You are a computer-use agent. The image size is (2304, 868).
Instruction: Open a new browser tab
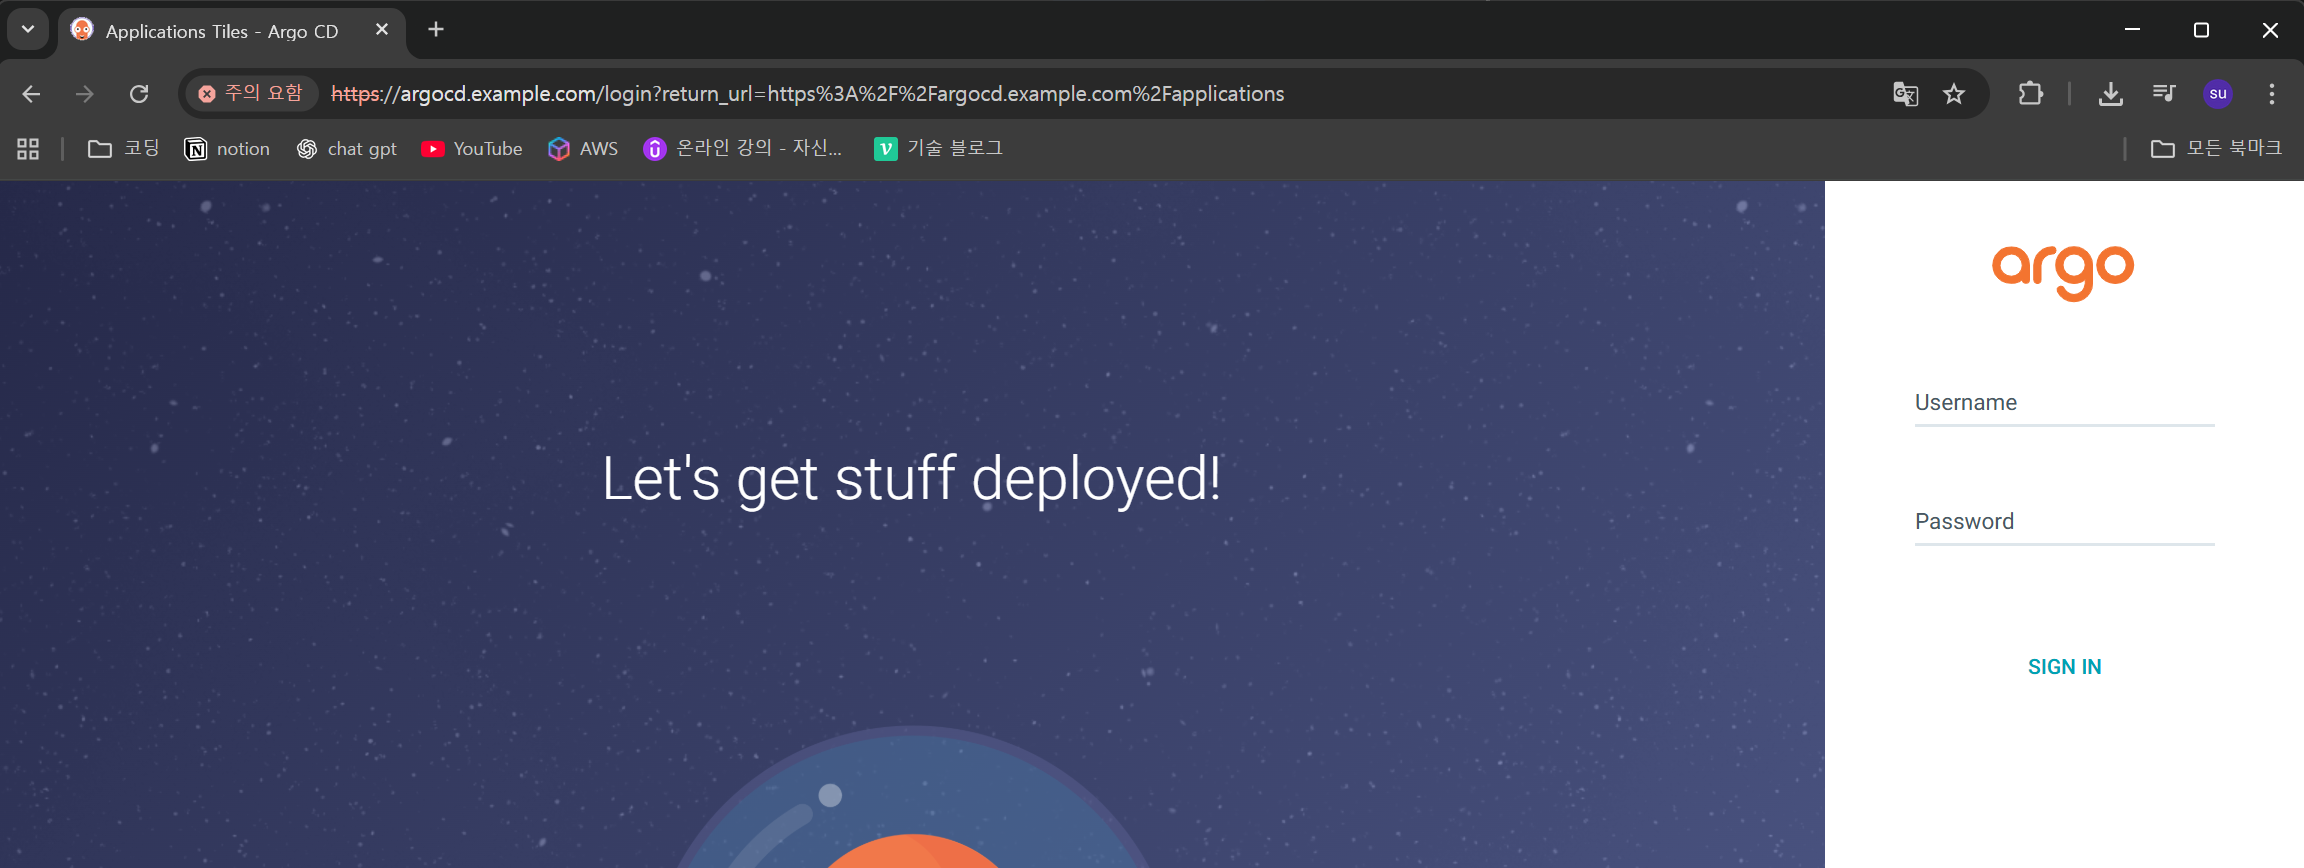(436, 30)
